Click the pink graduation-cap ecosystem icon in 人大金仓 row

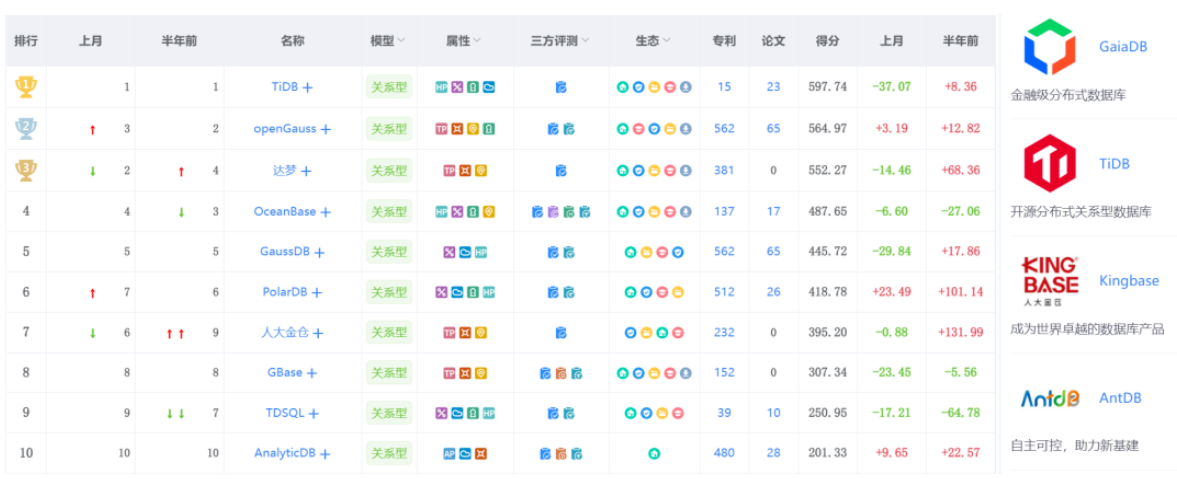[678, 333]
